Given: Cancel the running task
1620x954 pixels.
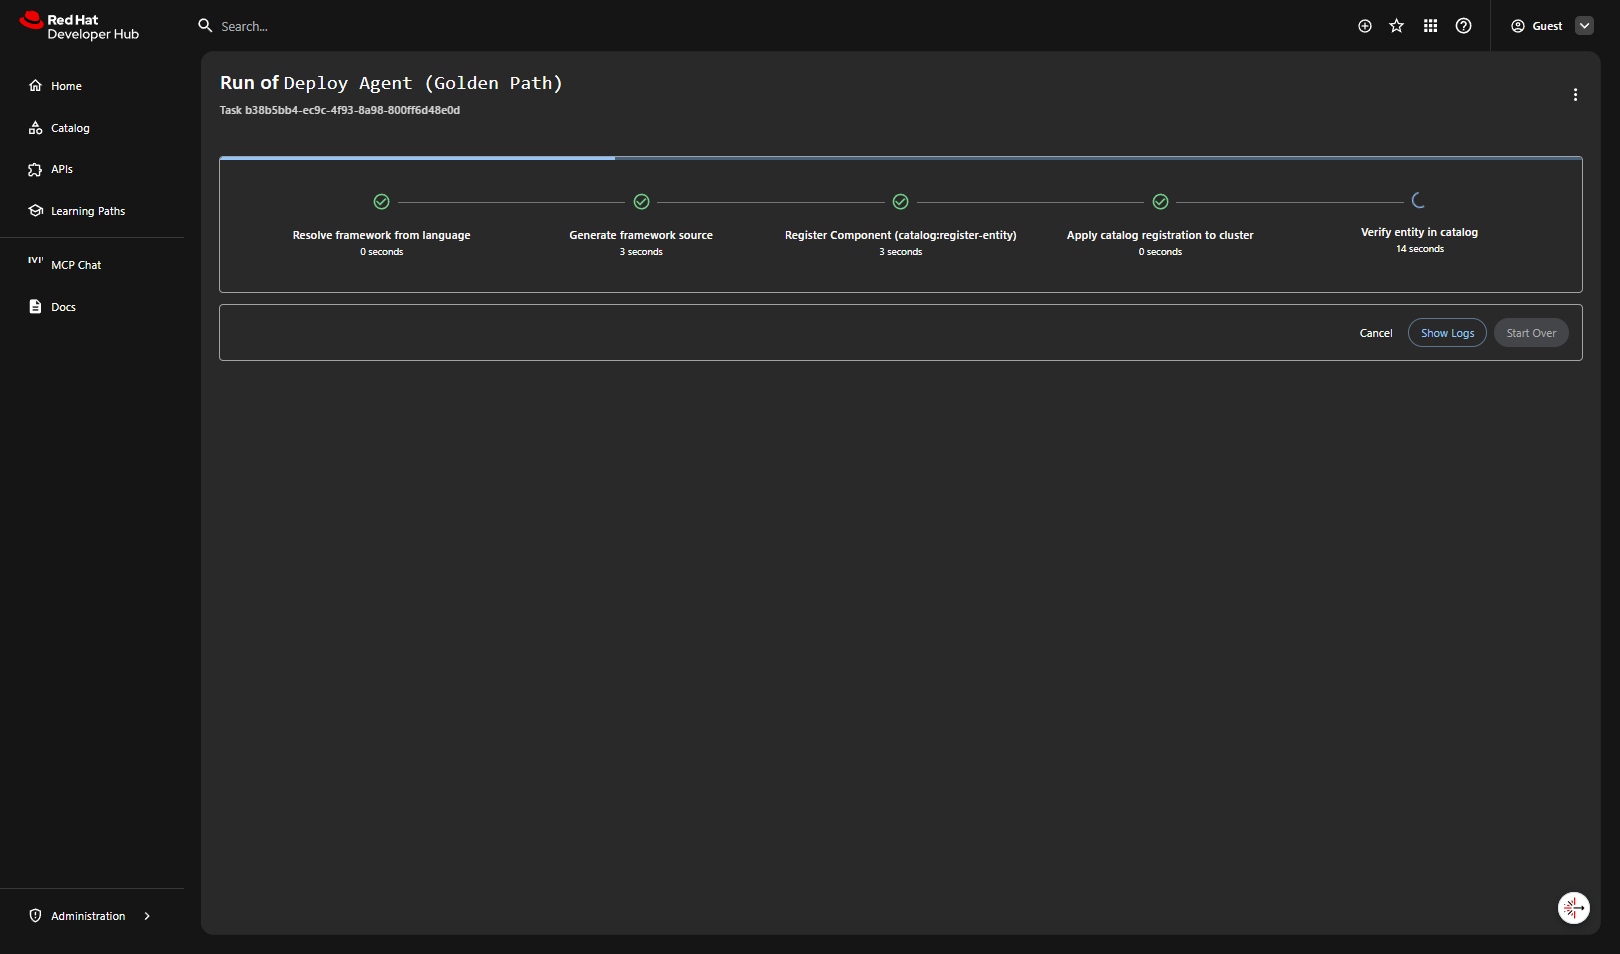Looking at the screenshot, I should pos(1376,333).
